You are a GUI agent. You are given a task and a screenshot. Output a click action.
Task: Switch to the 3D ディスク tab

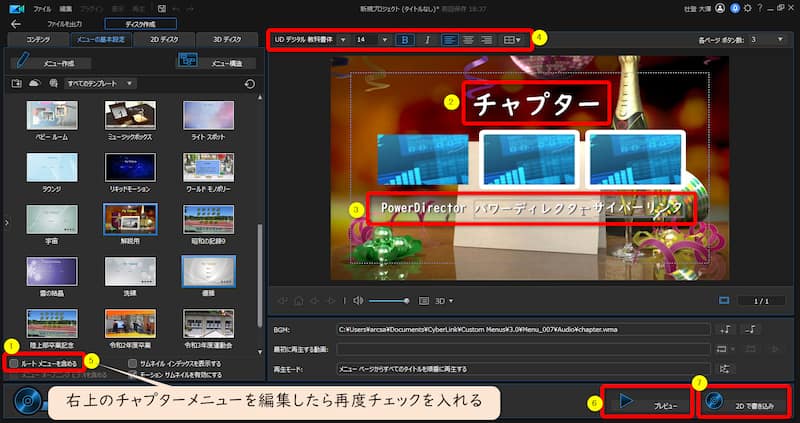(227, 40)
